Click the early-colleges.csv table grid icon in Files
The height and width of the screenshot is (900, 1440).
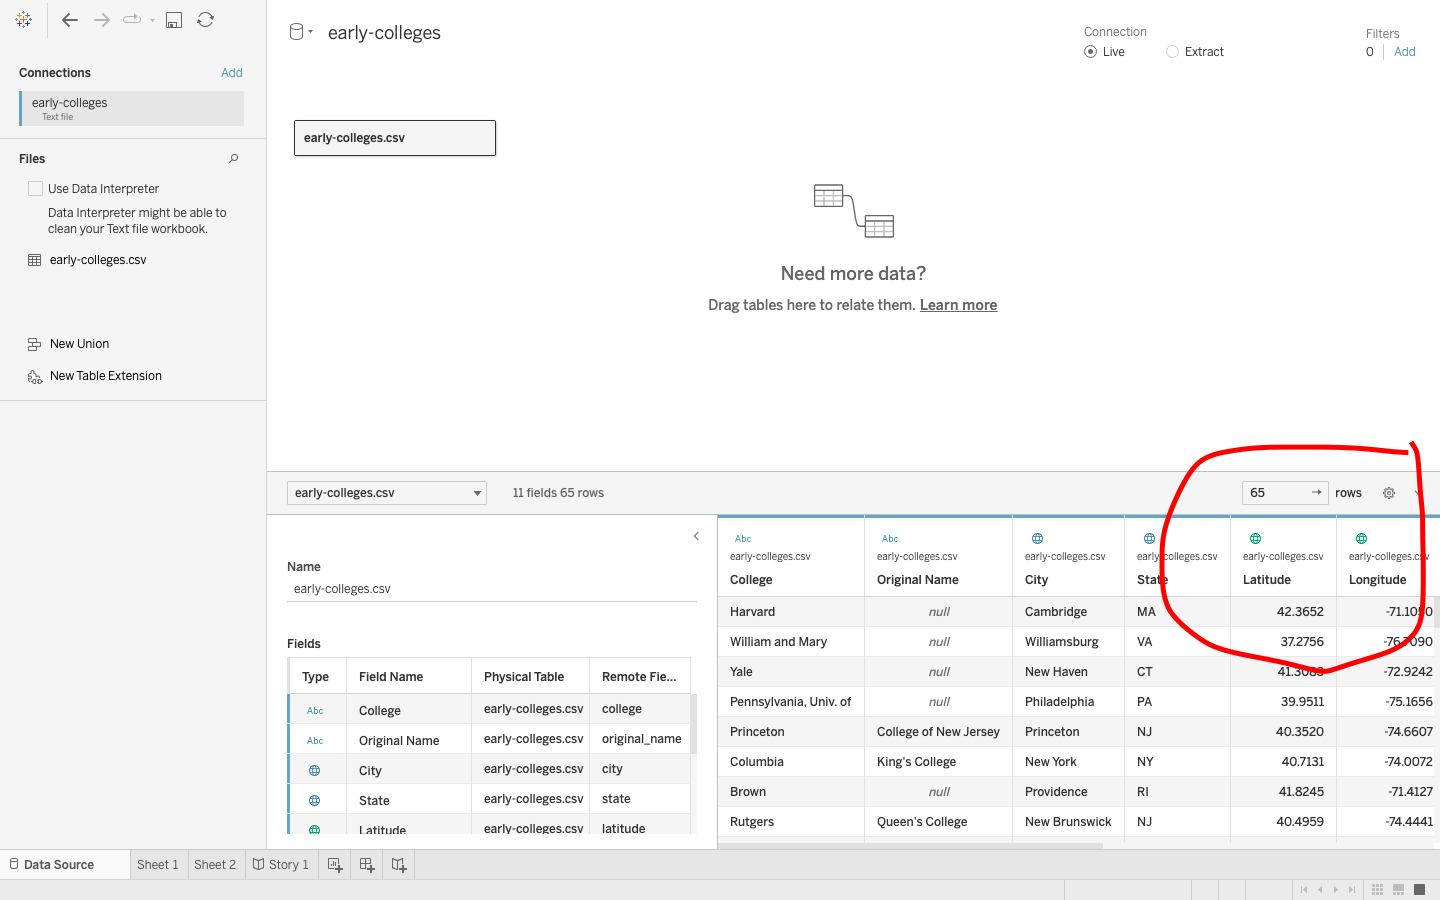click(x=34, y=260)
